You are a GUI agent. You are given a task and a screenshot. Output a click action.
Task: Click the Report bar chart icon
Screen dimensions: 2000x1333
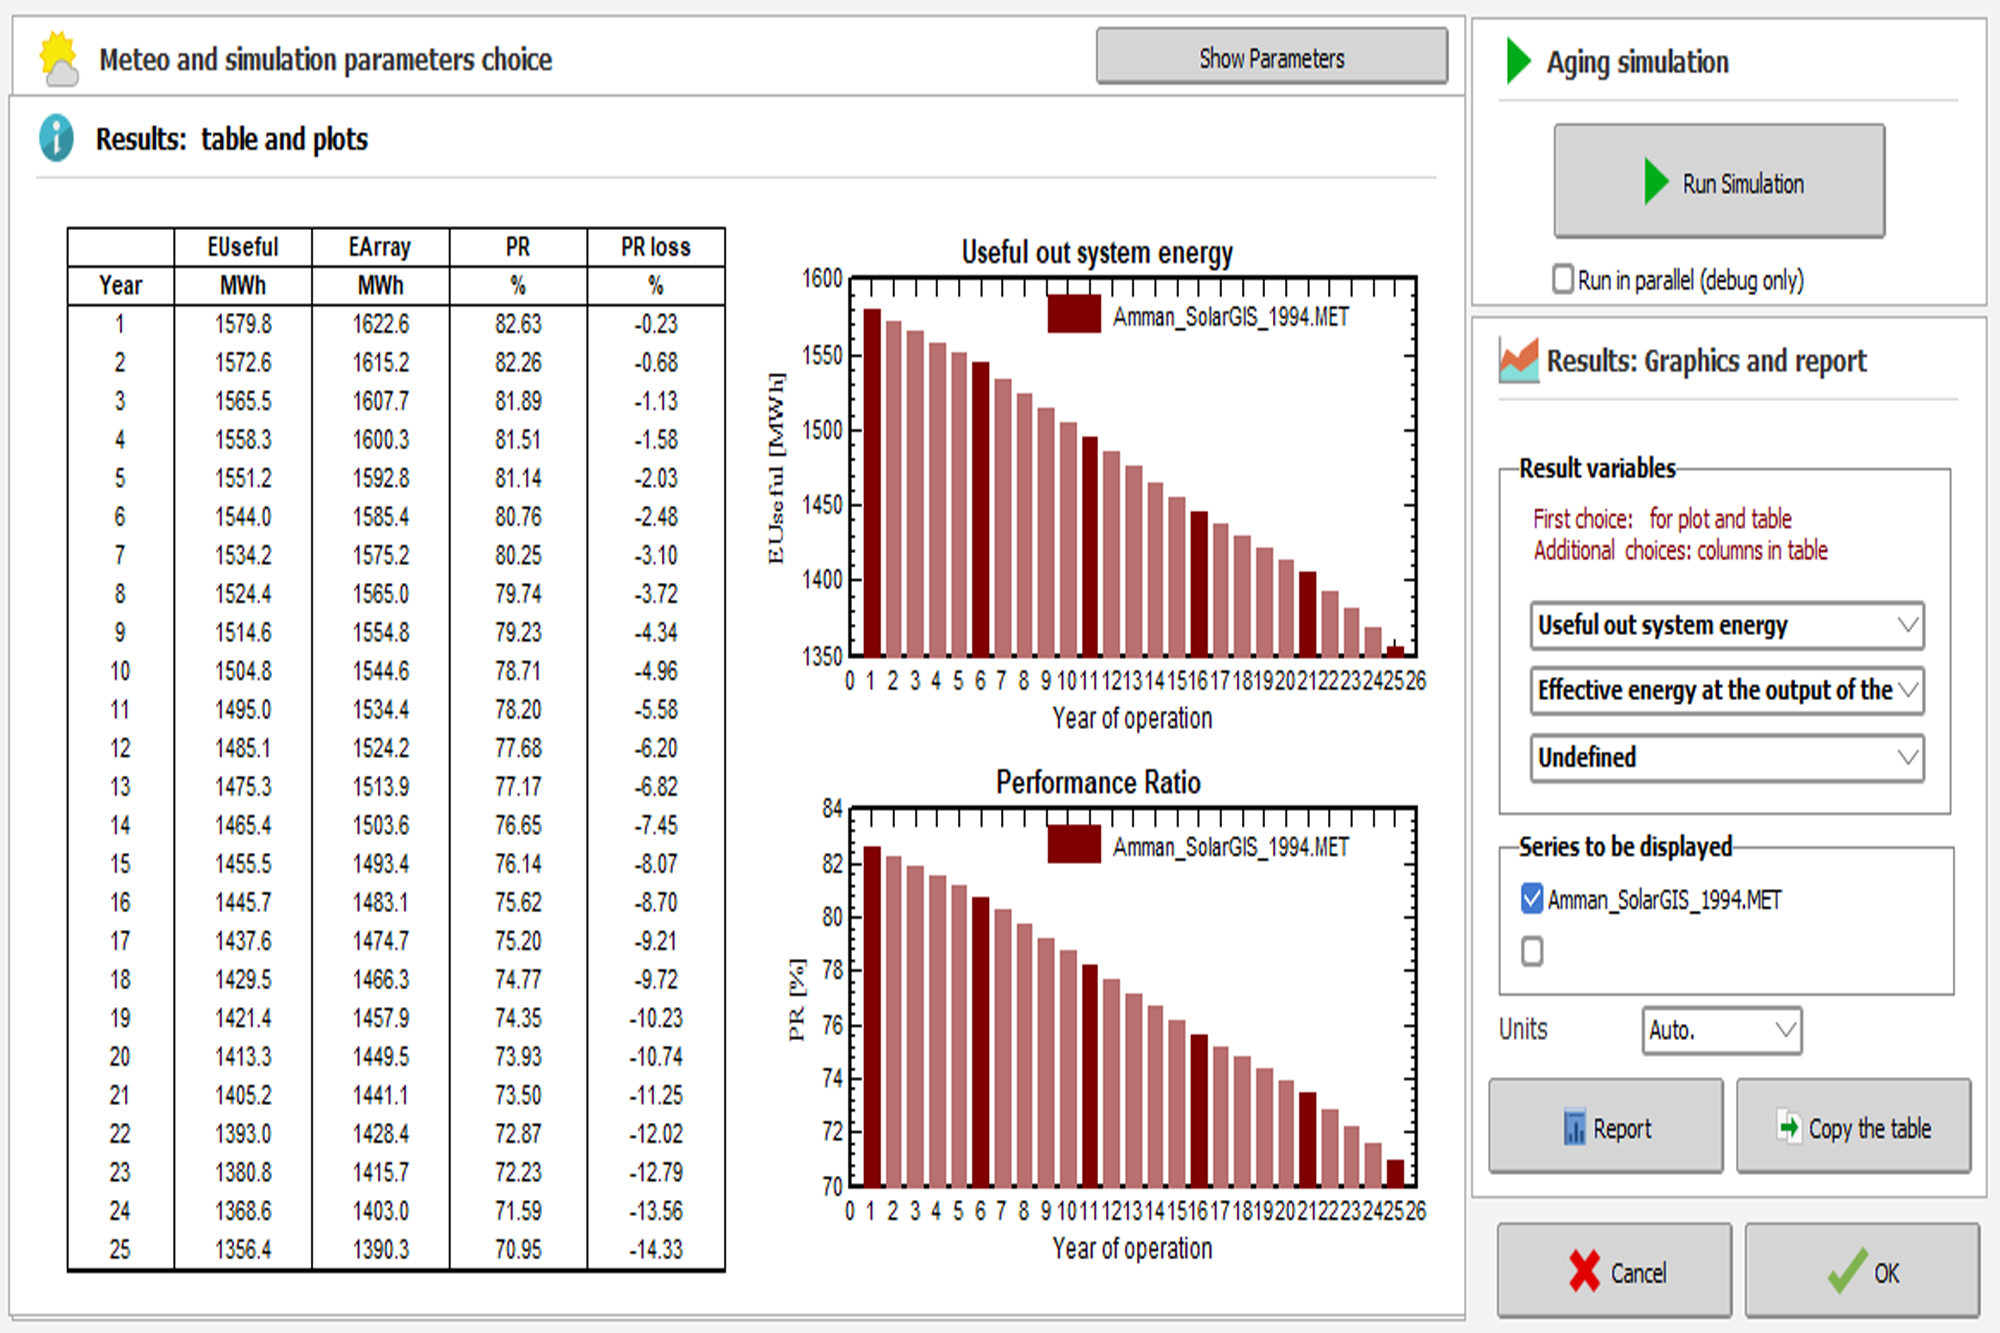[x=1574, y=1128]
